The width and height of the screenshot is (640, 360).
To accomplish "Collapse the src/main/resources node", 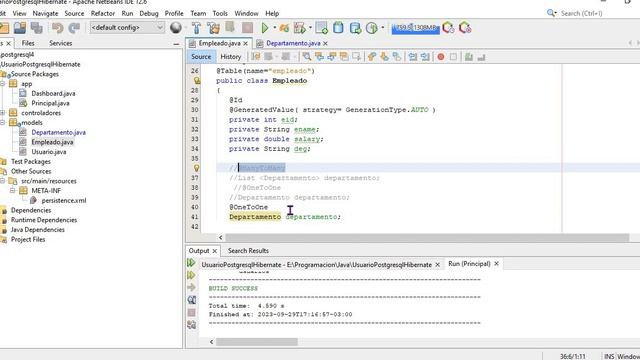I will 3,181.
